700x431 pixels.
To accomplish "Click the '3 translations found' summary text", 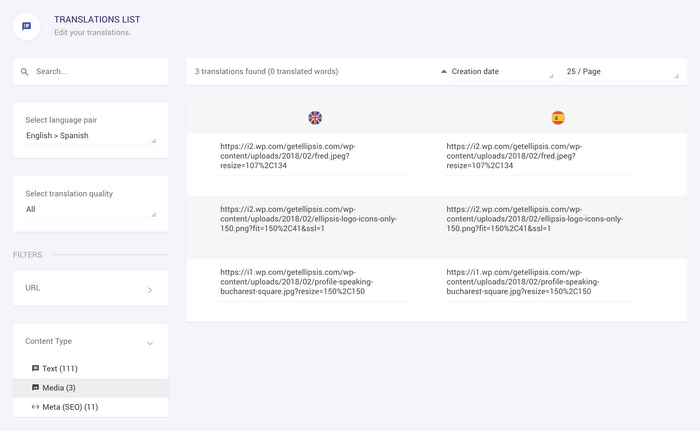I will [267, 71].
